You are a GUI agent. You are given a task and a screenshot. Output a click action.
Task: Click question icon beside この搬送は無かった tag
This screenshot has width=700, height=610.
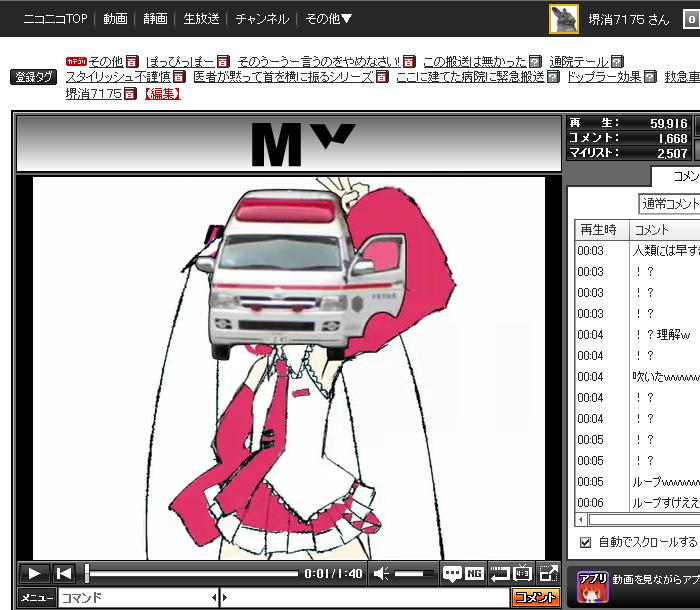coord(535,61)
